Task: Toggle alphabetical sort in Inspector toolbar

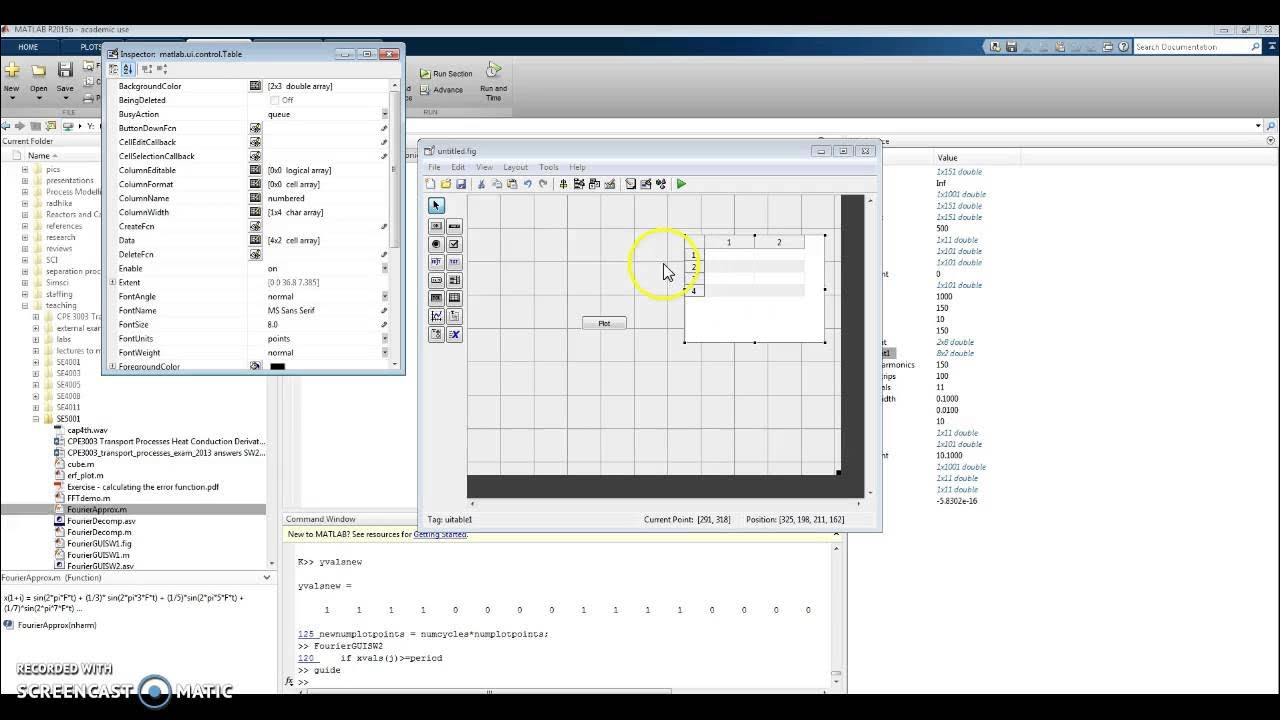Action: (x=128, y=69)
